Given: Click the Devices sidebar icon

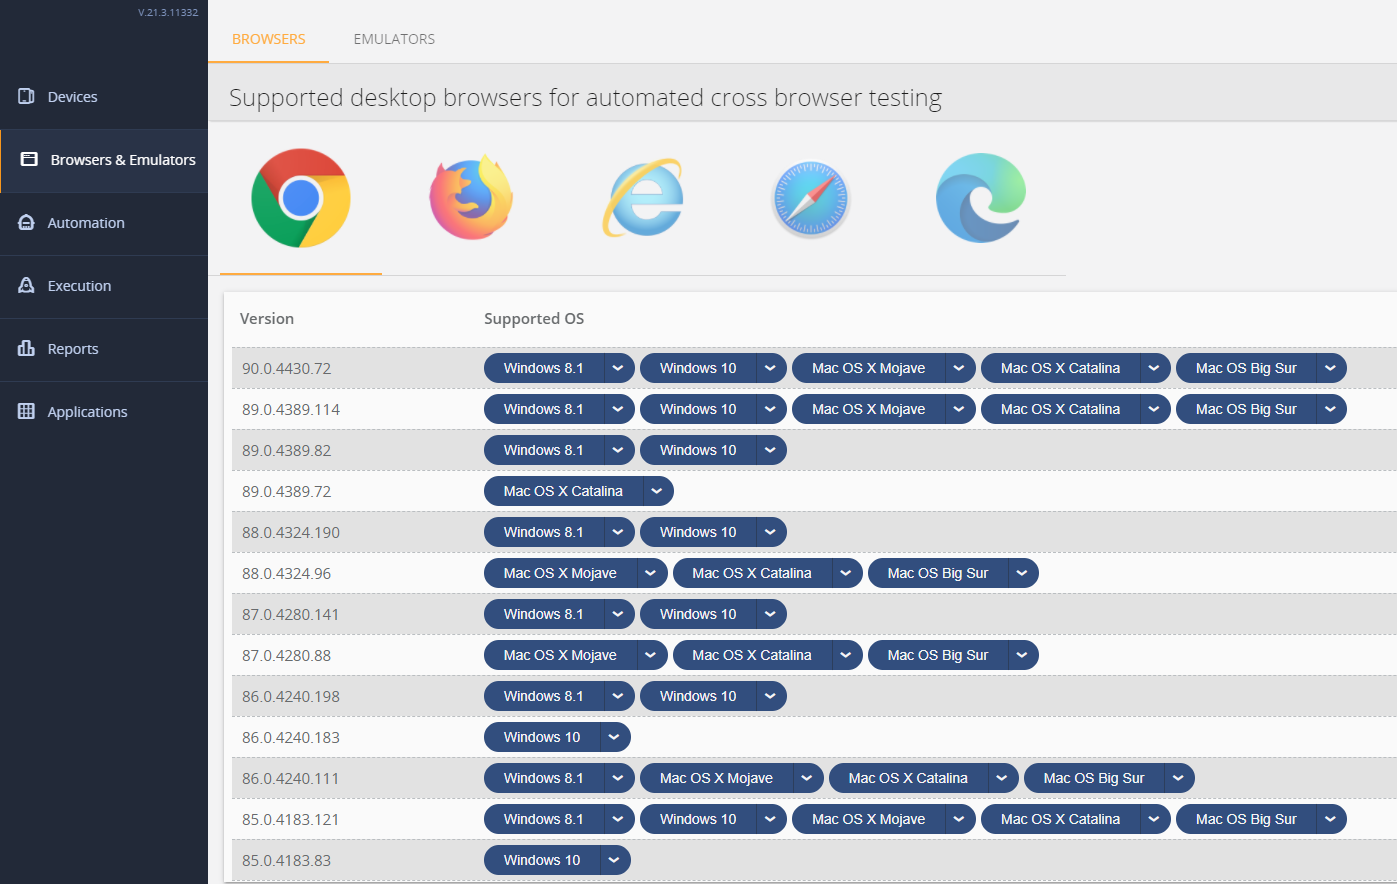Looking at the screenshot, I should click(27, 96).
